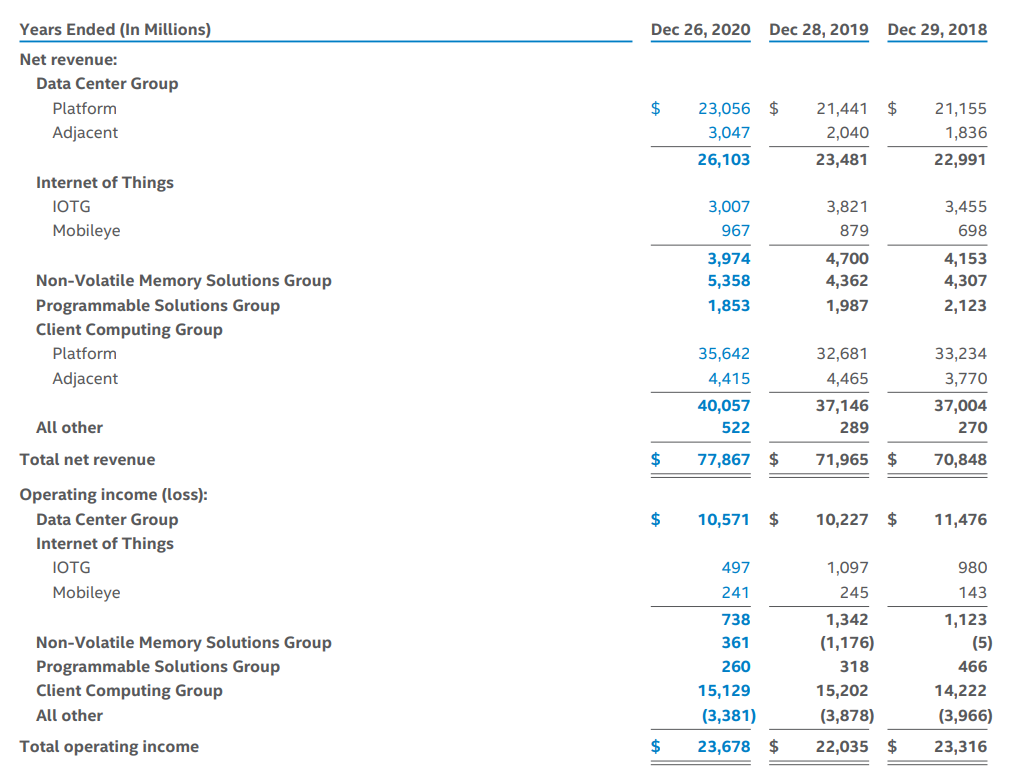Select the subtotal 4,153
Screen dimensions: 1015x780
[x=966, y=259]
